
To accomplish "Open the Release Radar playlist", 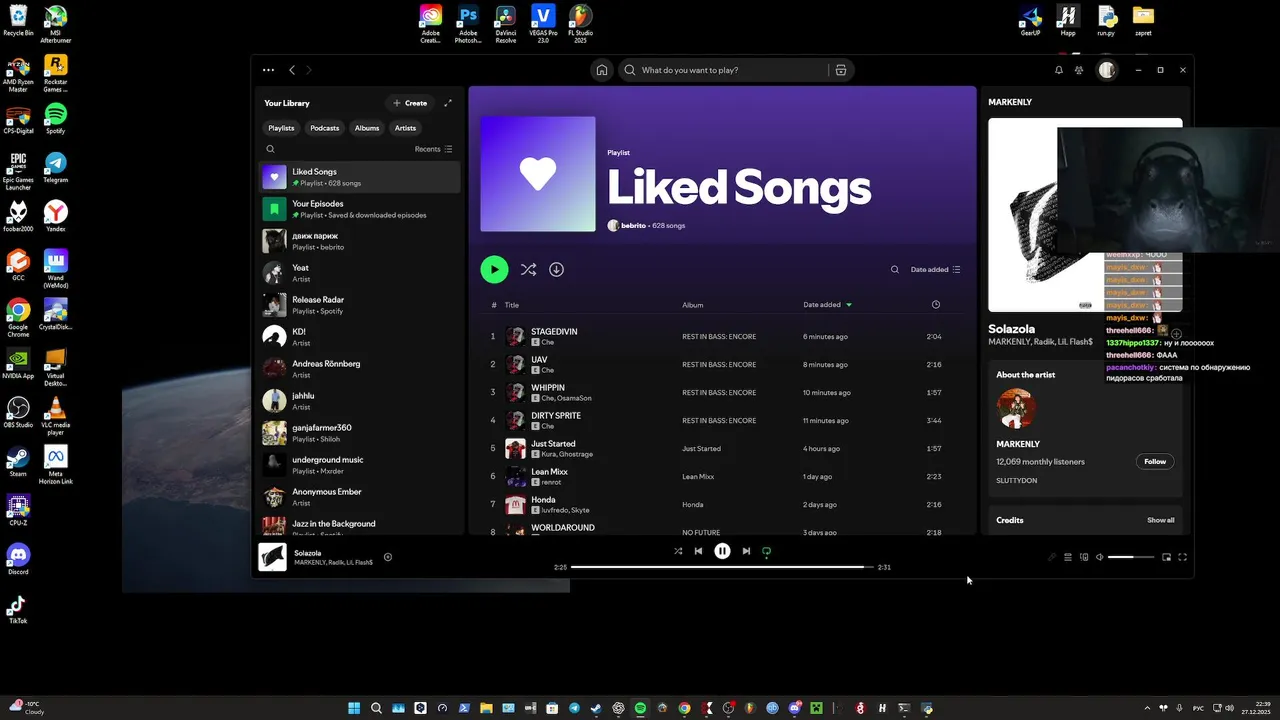I will point(360,305).
